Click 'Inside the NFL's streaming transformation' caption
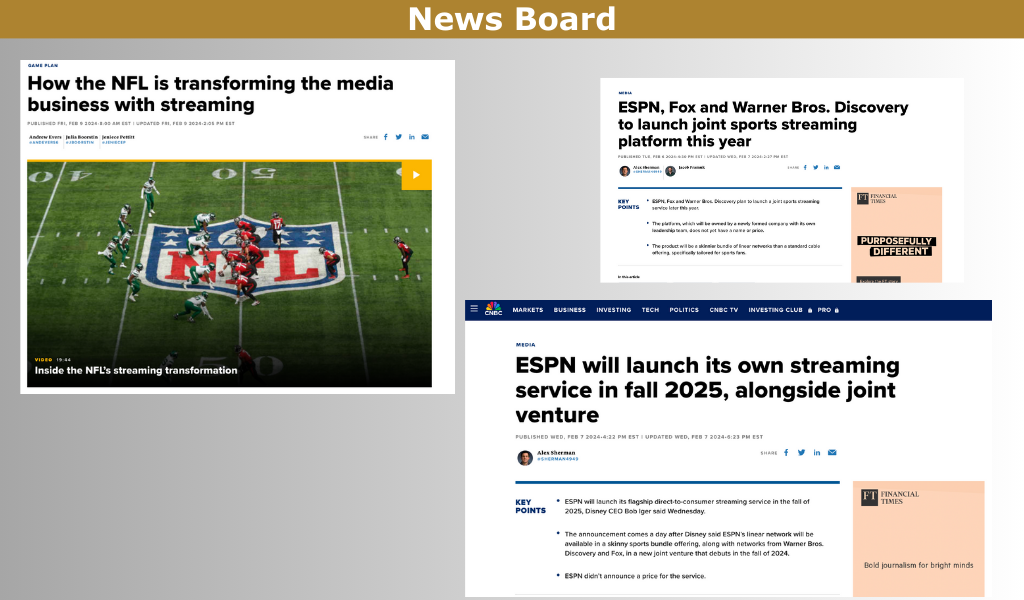 coord(136,370)
